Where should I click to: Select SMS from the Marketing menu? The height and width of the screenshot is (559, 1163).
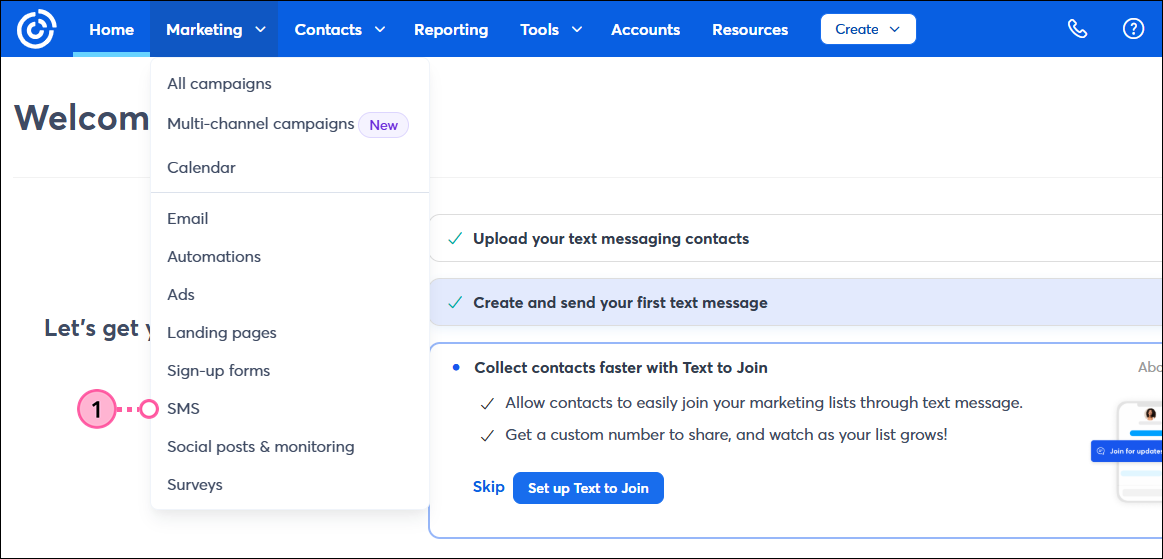pyautogui.click(x=183, y=408)
